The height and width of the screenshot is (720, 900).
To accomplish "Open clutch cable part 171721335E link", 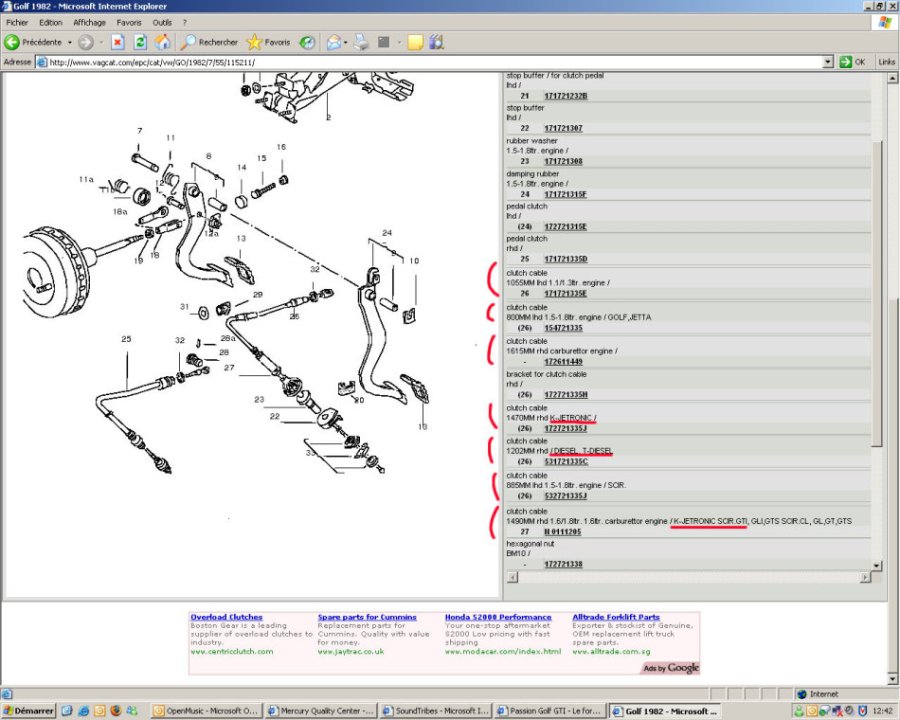I will pos(565,293).
